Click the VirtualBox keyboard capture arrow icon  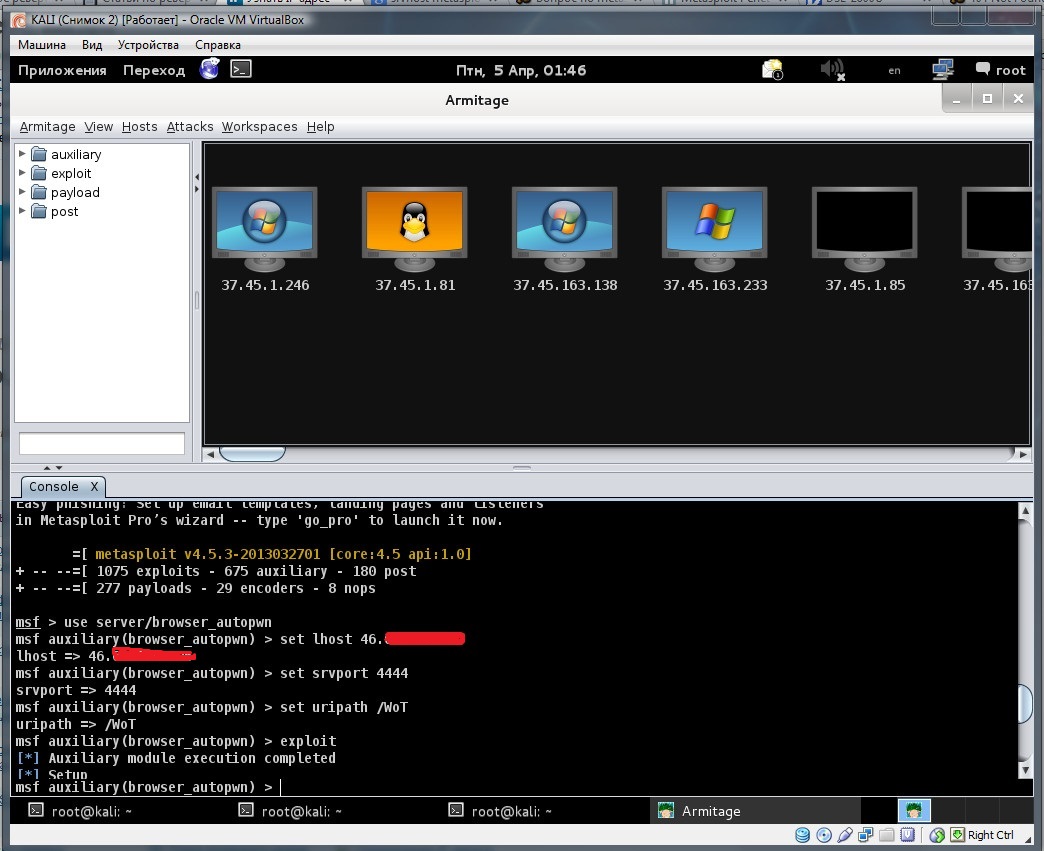(x=957, y=834)
